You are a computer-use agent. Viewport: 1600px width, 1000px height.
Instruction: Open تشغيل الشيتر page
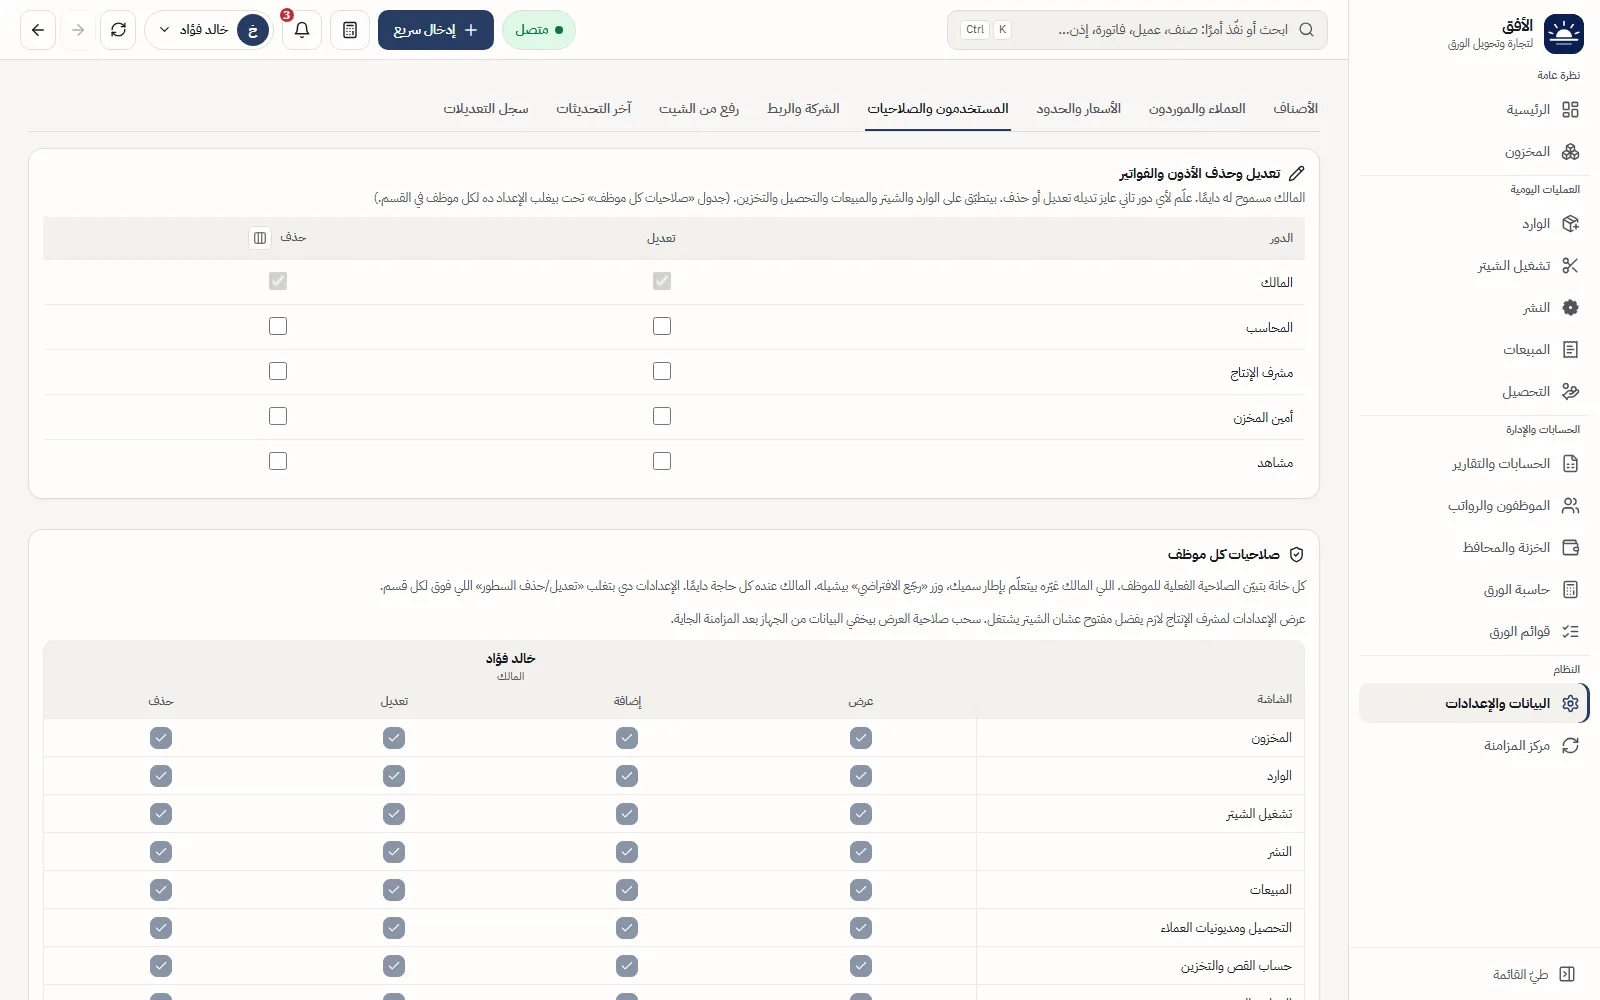pos(1474,266)
